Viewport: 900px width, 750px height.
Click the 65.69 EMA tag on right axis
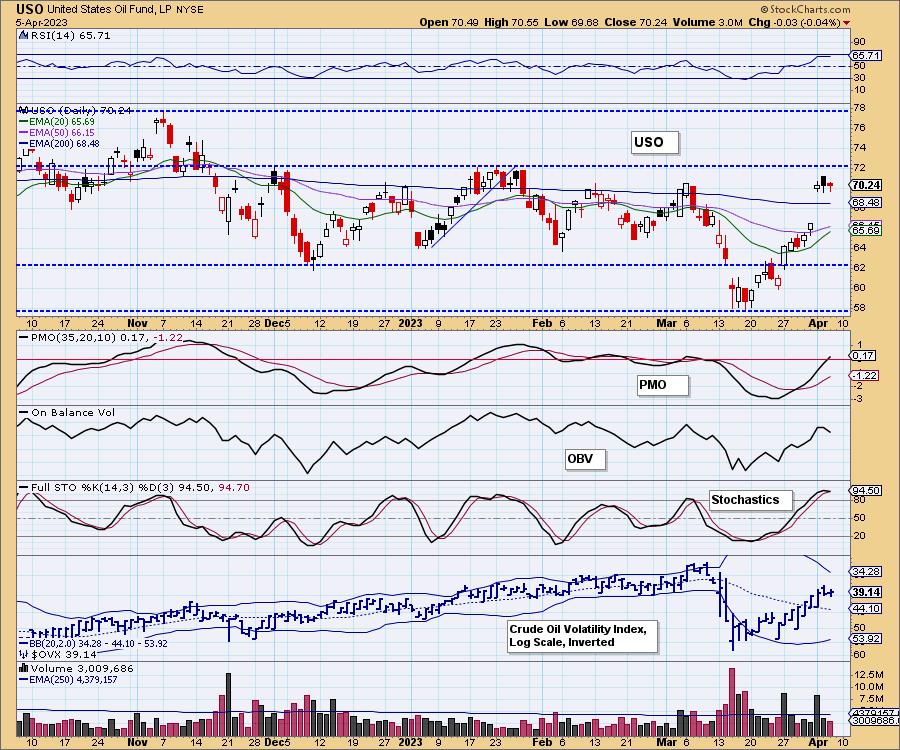tap(866, 230)
